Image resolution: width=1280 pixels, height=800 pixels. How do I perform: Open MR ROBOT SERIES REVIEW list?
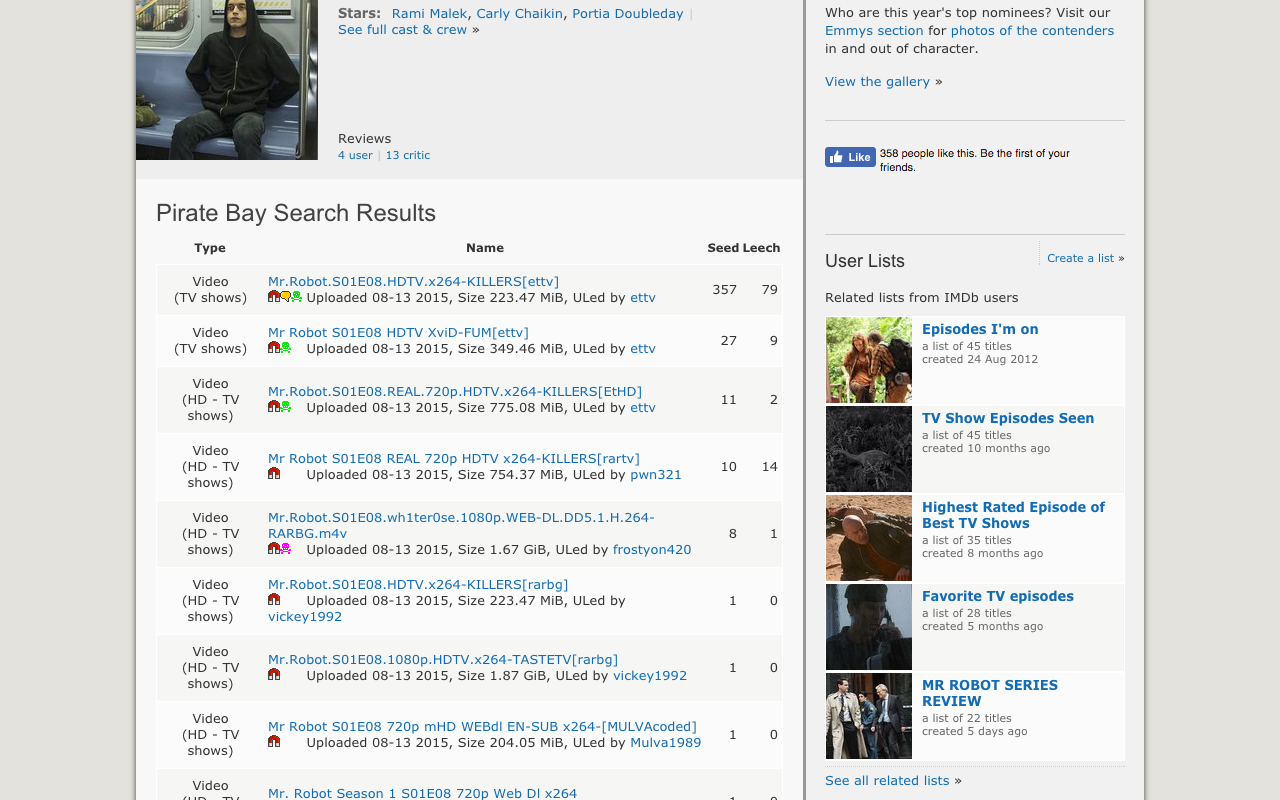990,693
